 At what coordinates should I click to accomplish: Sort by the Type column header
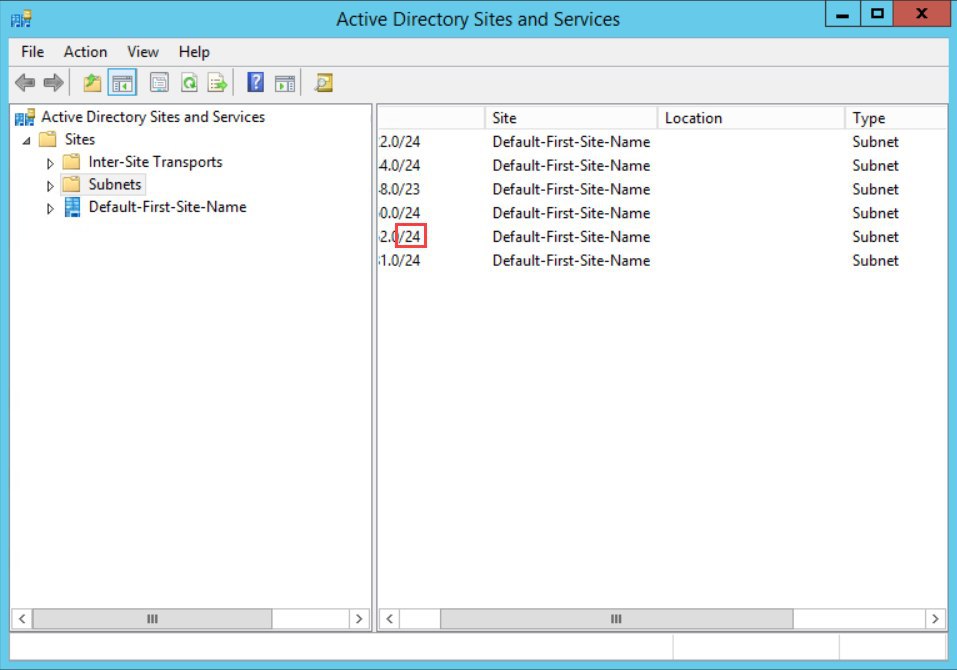(896, 118)
